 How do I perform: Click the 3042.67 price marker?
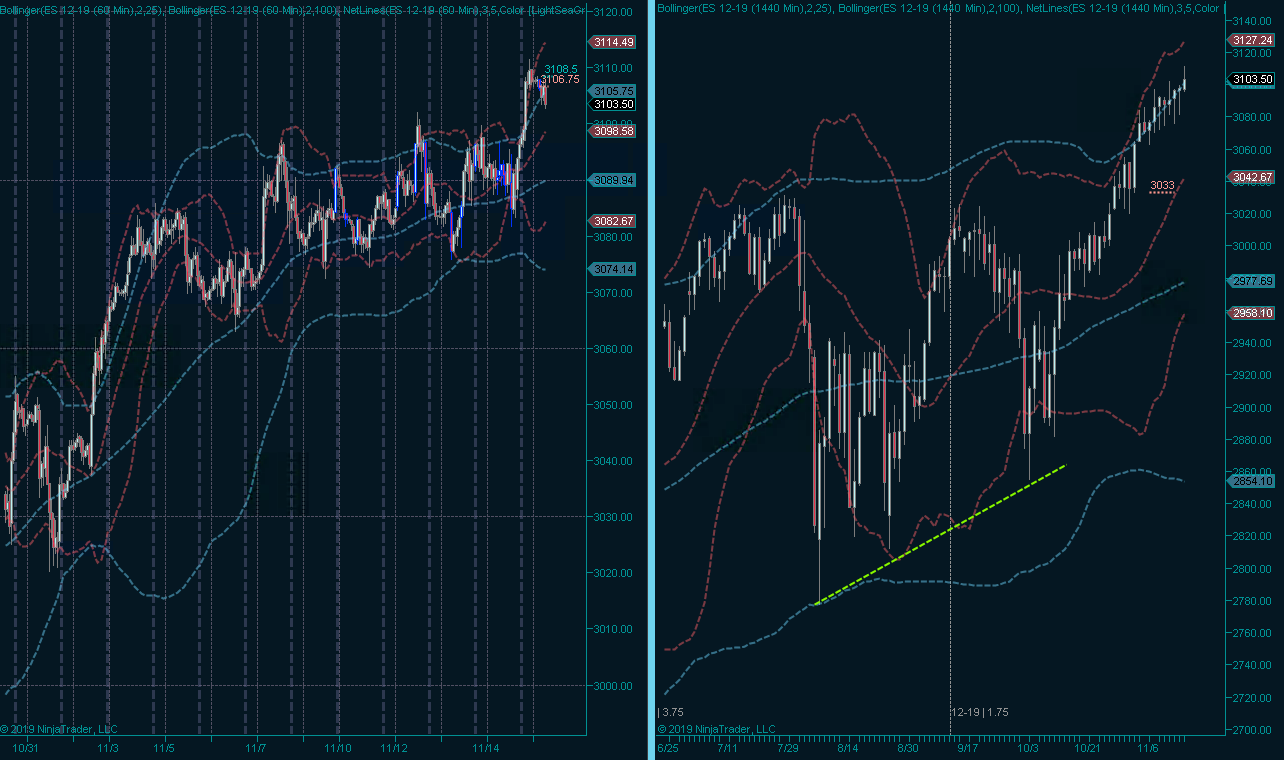(x=1252, y=177)
